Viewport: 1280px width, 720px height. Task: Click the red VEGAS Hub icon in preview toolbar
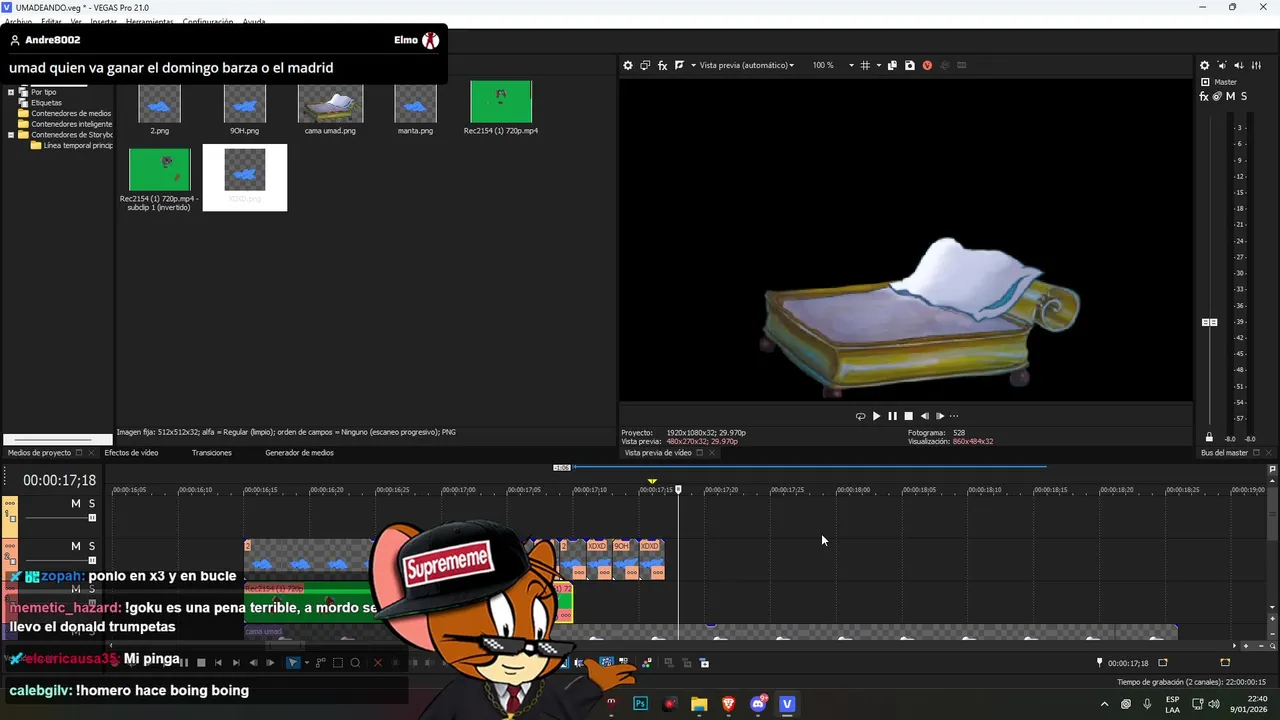pyautogui.click(x=927, y=65)
